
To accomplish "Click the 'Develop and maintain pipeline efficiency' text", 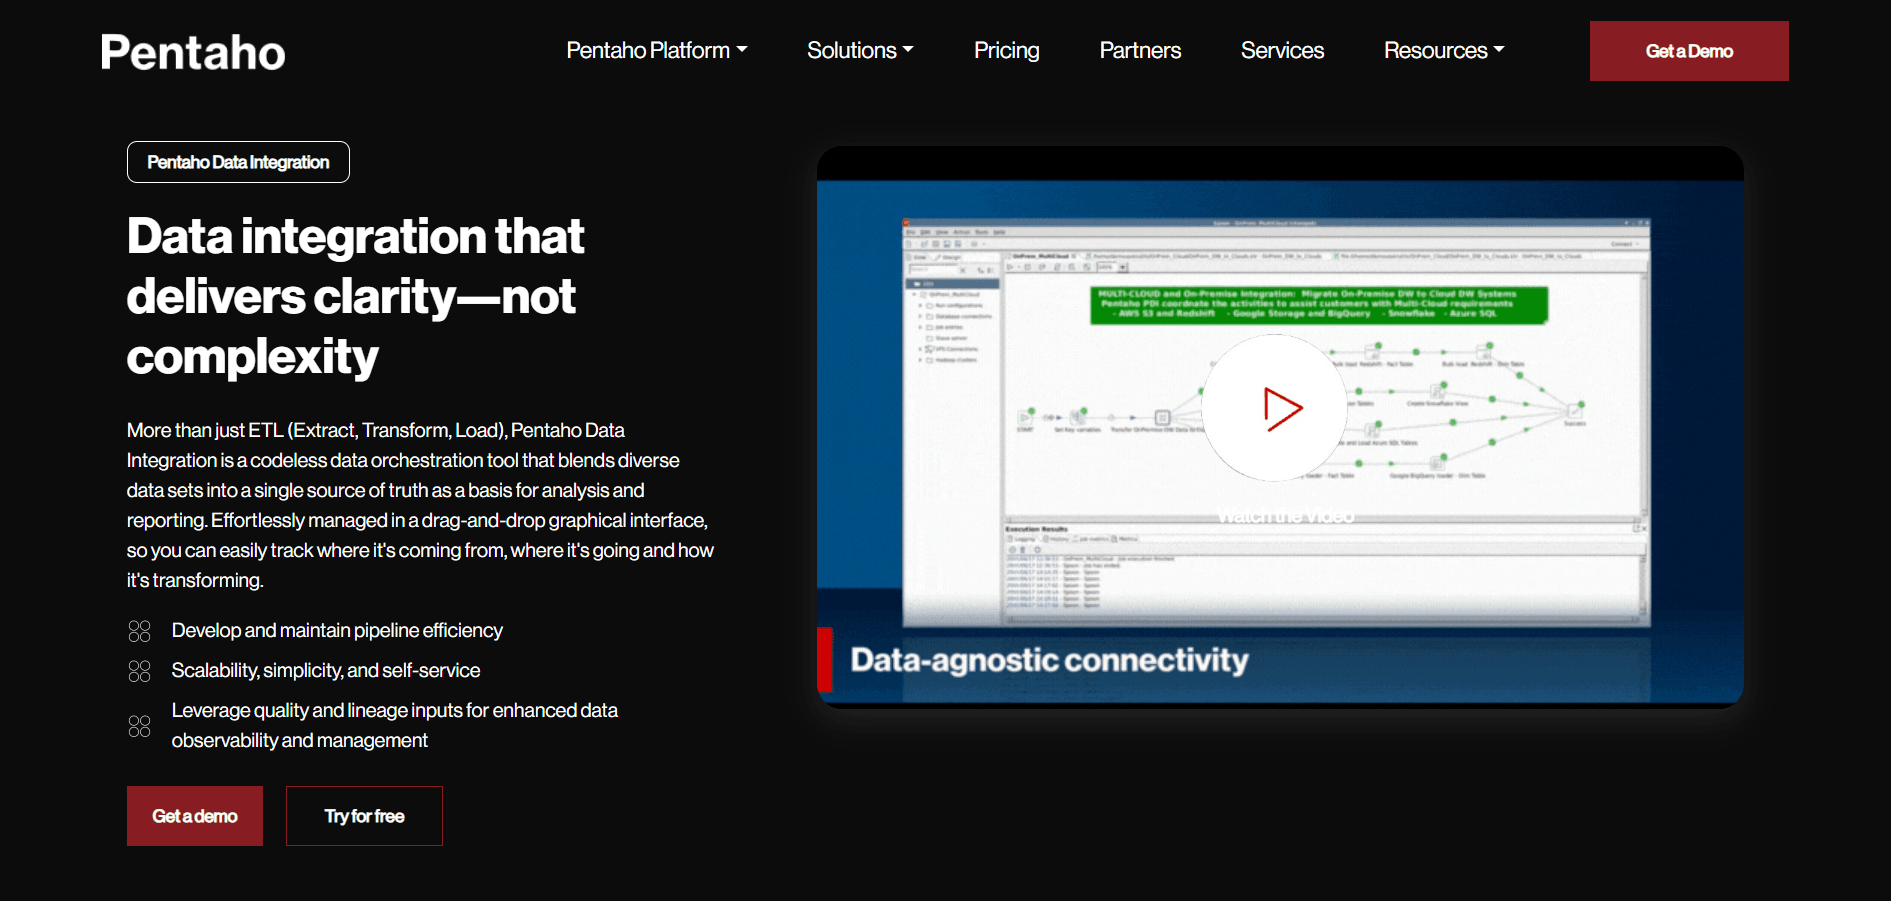I will (x=337, y=630).
